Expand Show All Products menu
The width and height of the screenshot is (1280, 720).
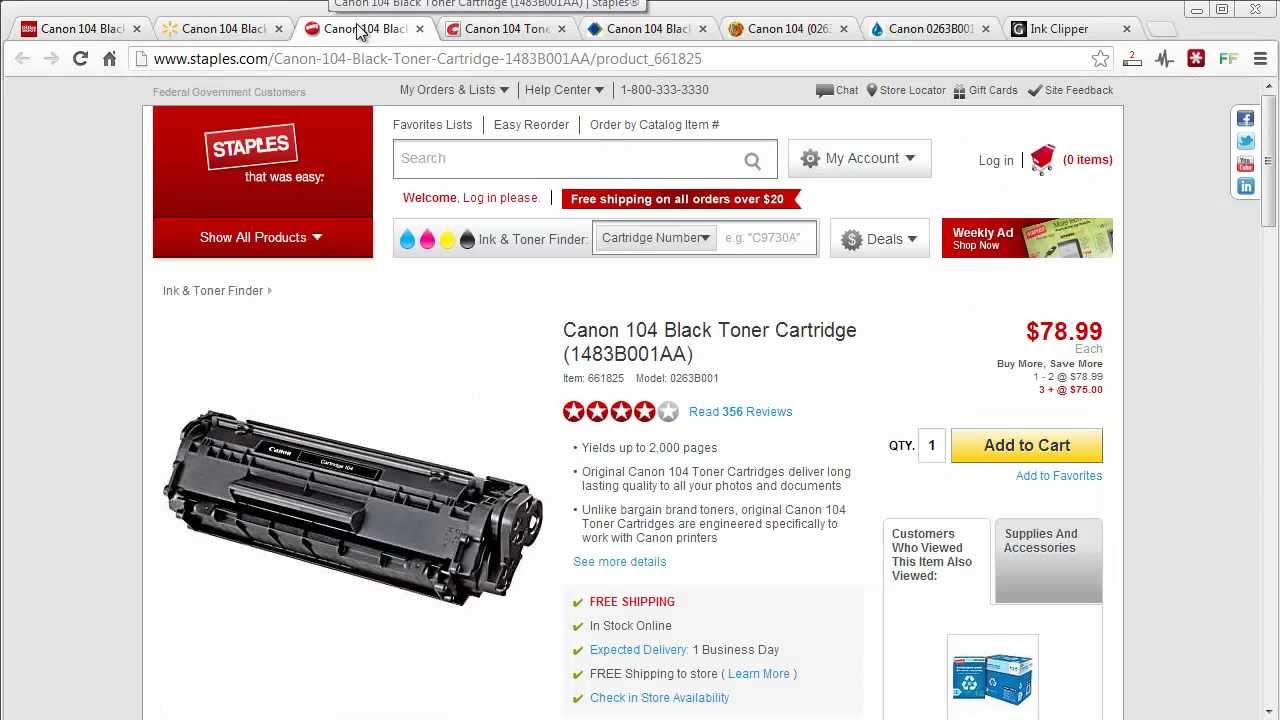[263, 237]
